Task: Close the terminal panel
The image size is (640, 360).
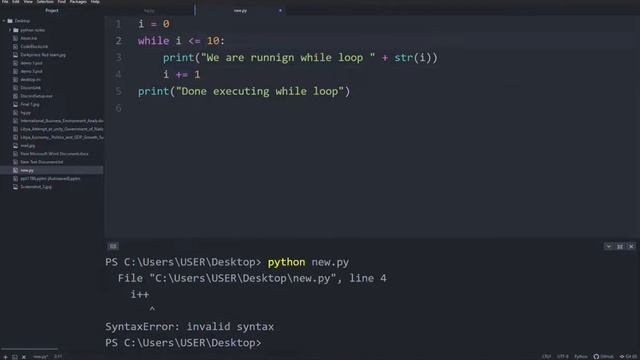Action: pos(631,247)
